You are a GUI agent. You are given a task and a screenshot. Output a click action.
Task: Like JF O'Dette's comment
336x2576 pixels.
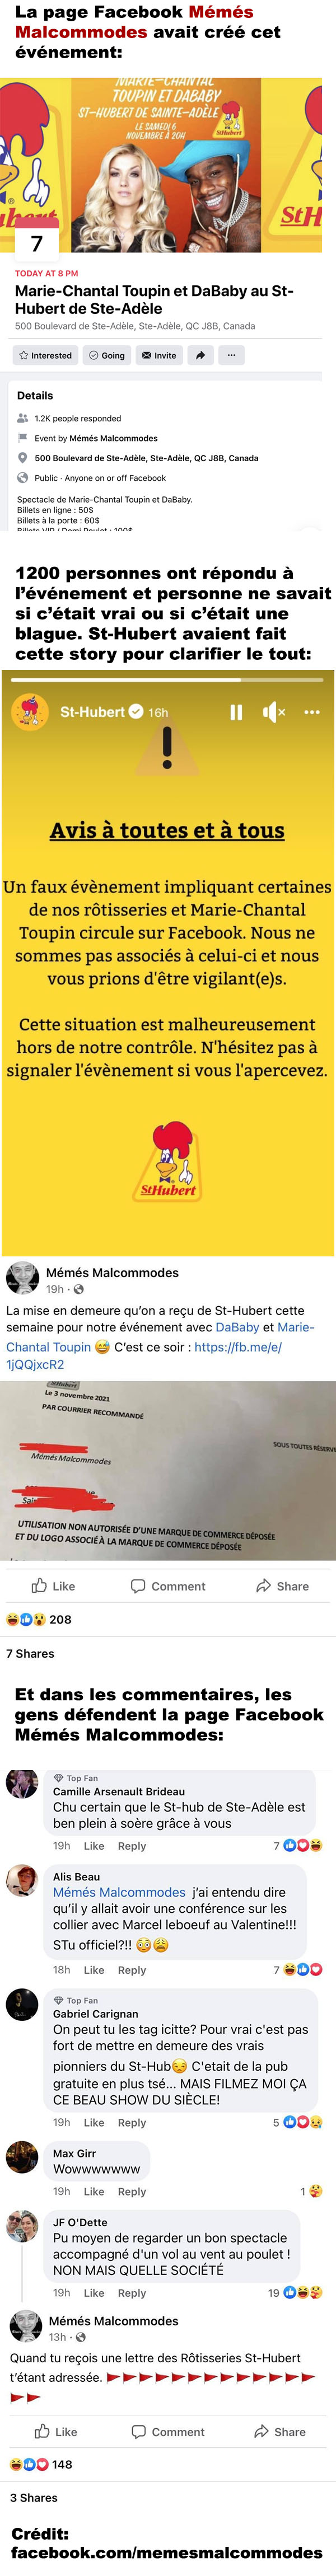tap(94, 2293)
